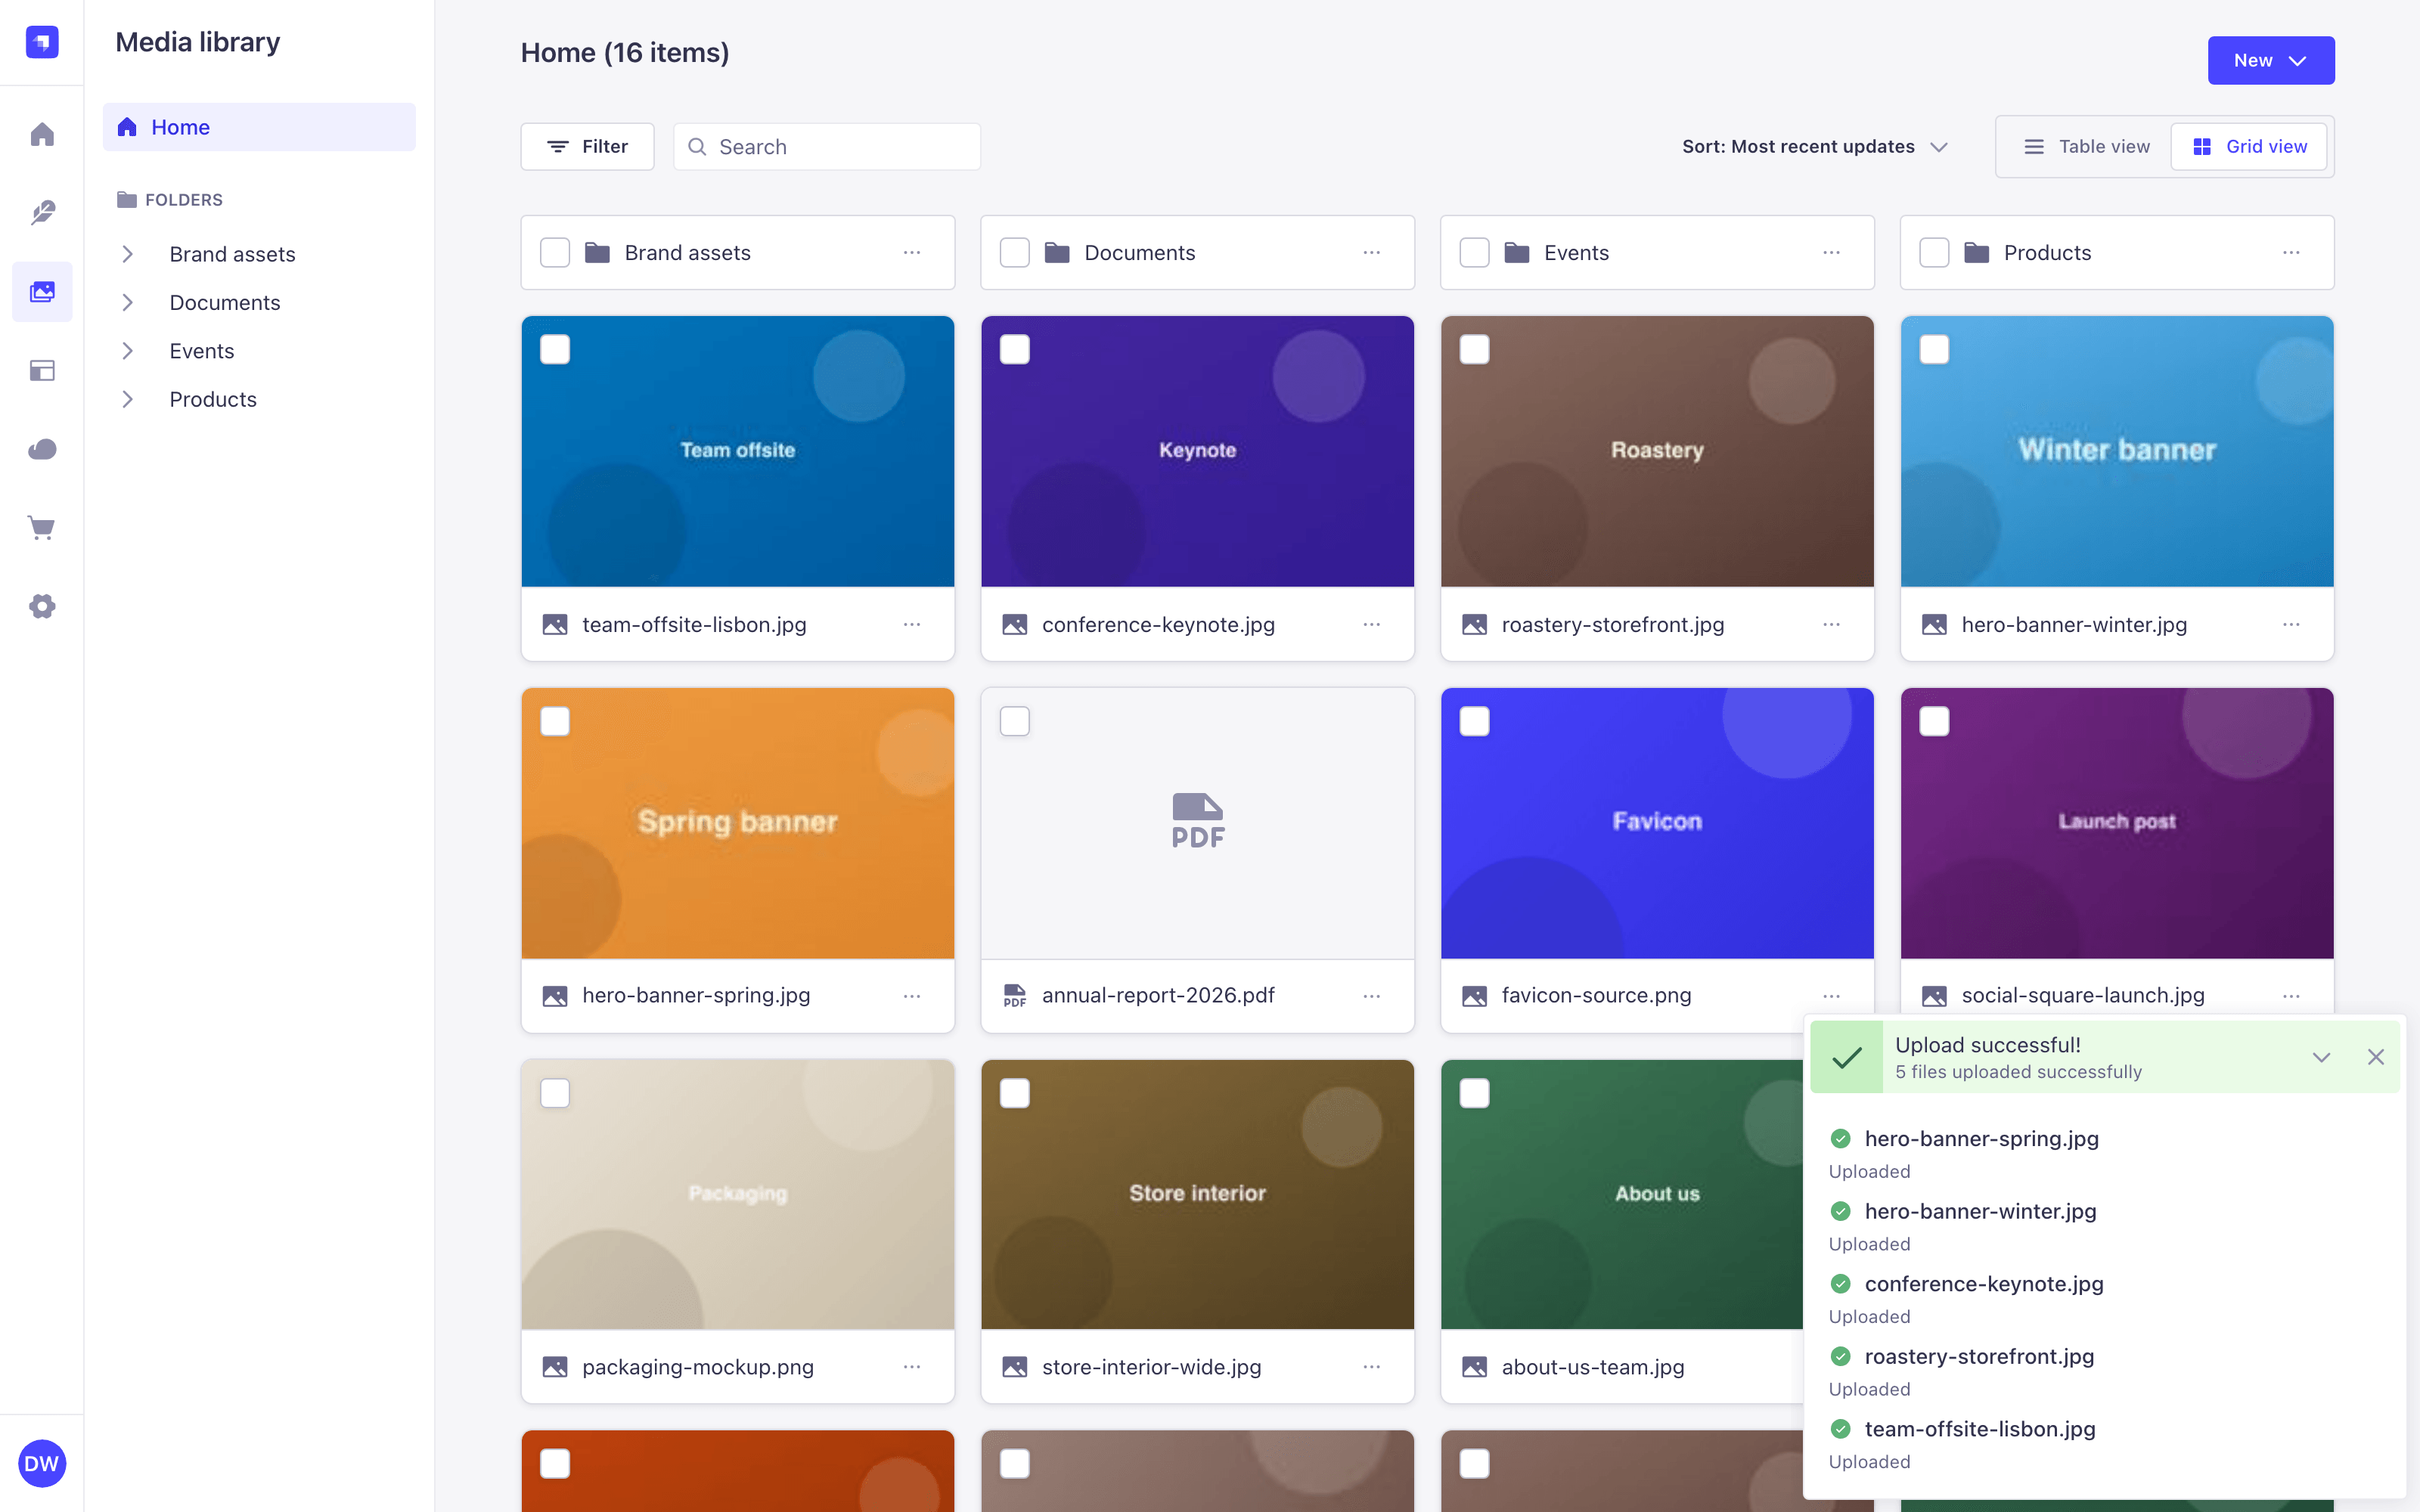Click the Search input field
This screenshot has height=1512, width=2420.
(x=827, y=147)
